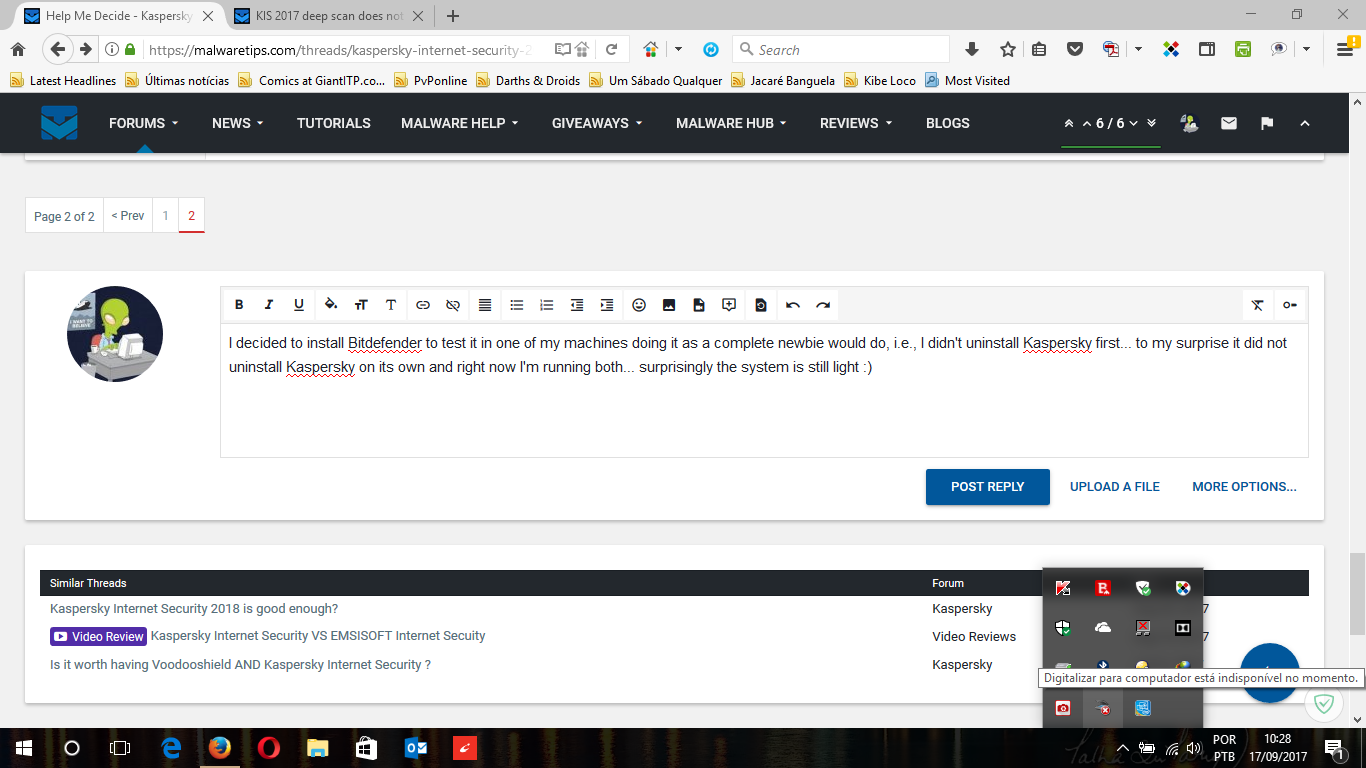Click the URL address bar
Viewport: 1366px width, 768px height.
click(x=340, y=50)
